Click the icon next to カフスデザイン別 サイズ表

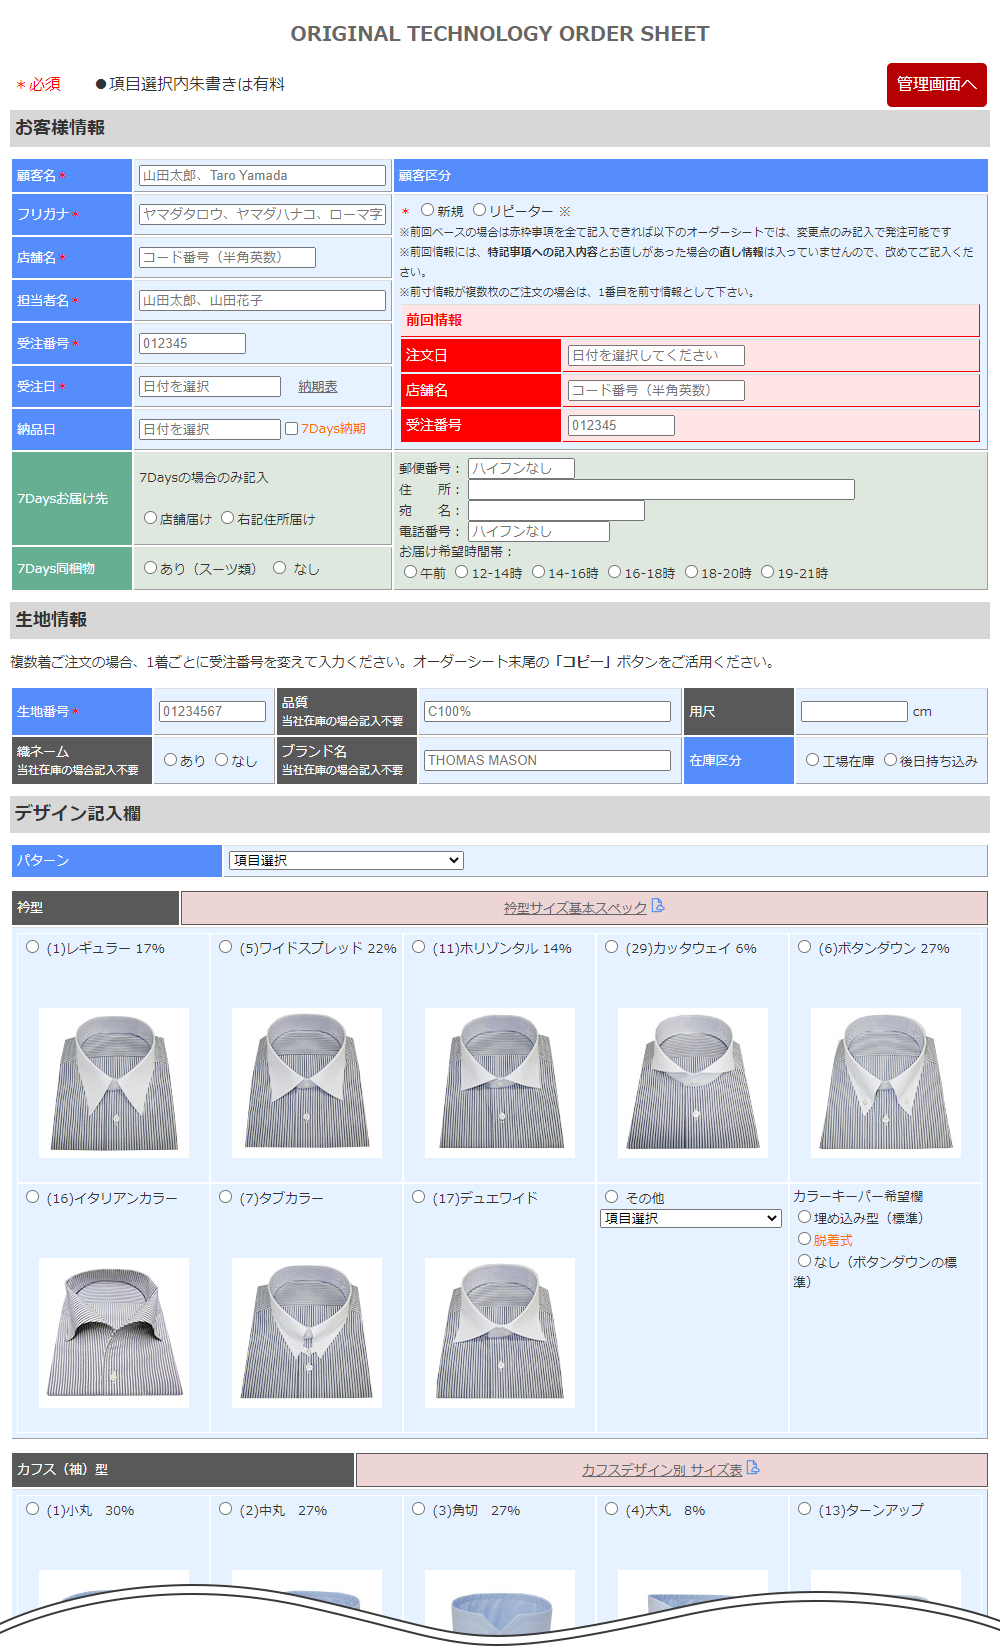click(x=753, y=1468)
